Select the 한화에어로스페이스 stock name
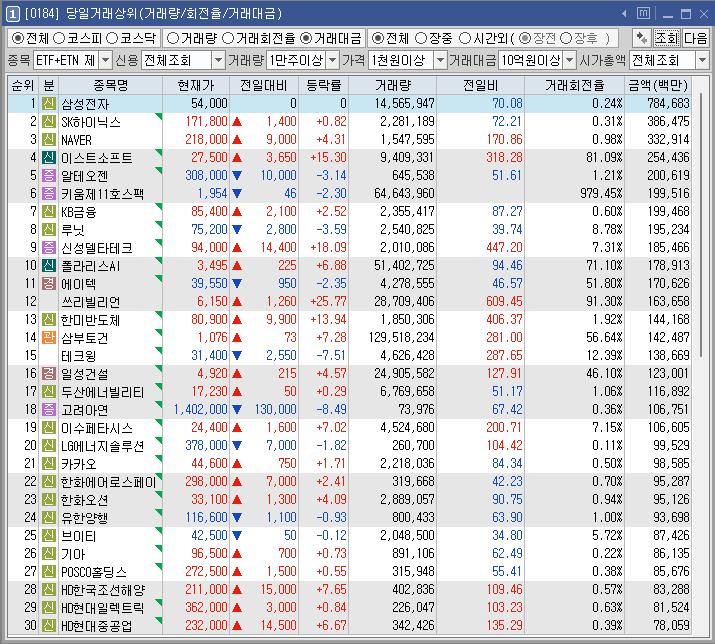 (109, 482)
